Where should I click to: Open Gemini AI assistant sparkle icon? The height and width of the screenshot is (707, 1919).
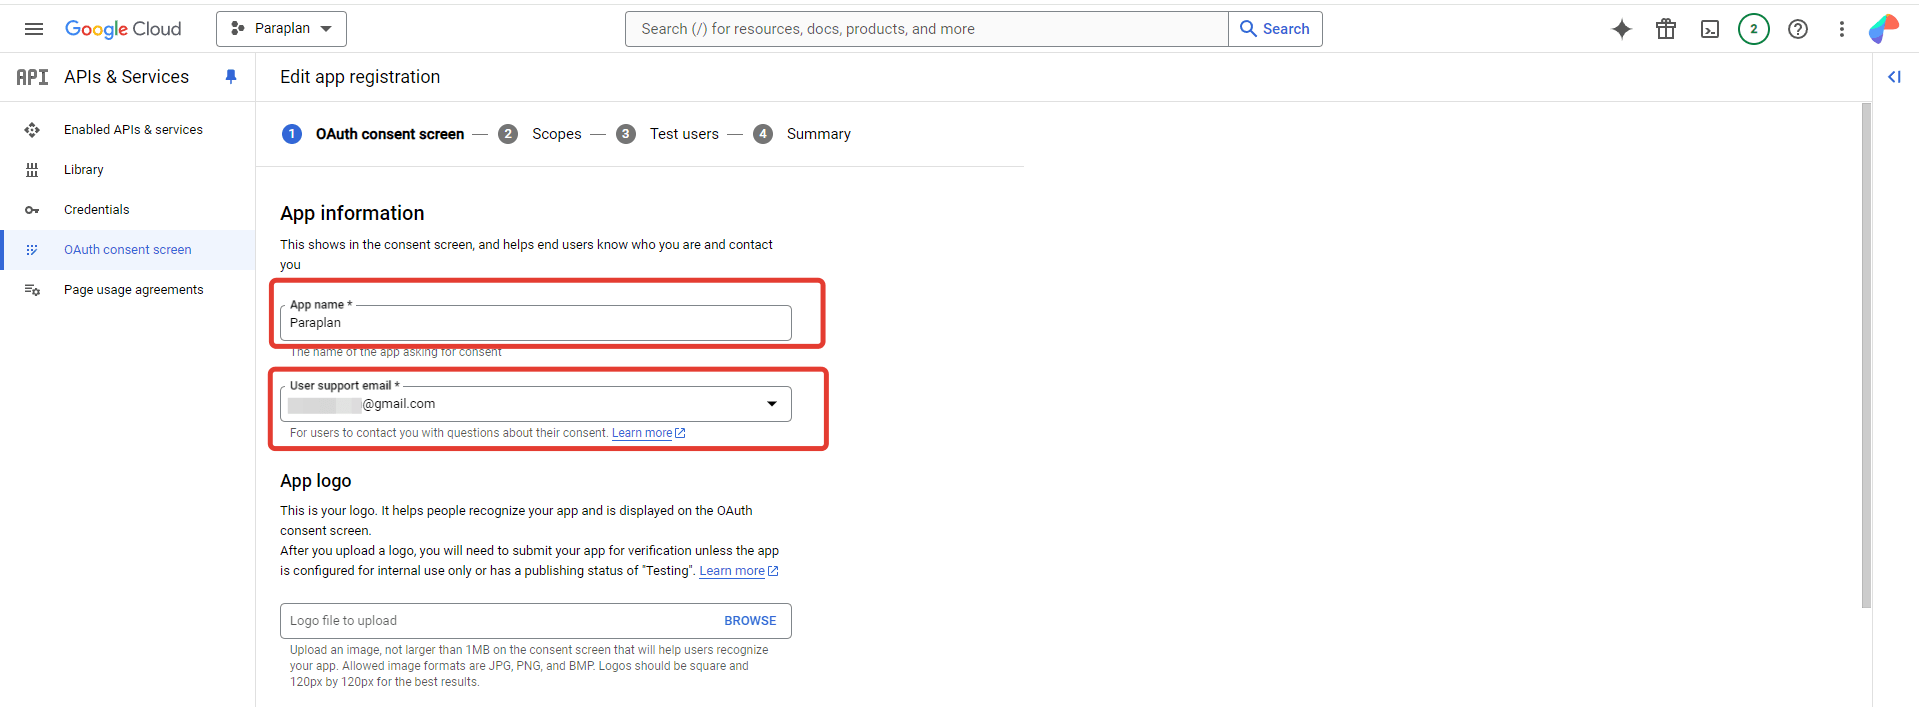[x=1621, y=29]
